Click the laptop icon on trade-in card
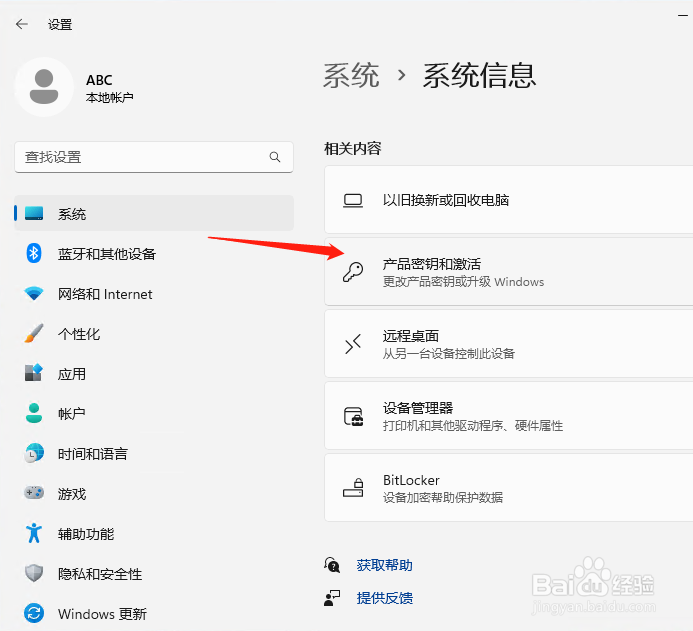Image resolution: width=693 pixels, height=631 pixels. 353,200
